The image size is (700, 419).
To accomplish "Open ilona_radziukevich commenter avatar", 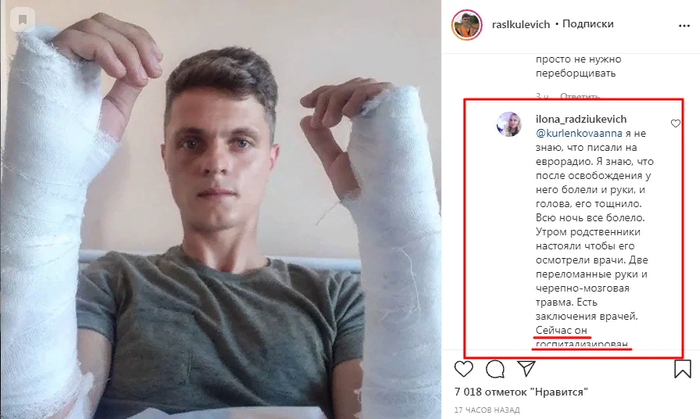I will coord(509,124).
